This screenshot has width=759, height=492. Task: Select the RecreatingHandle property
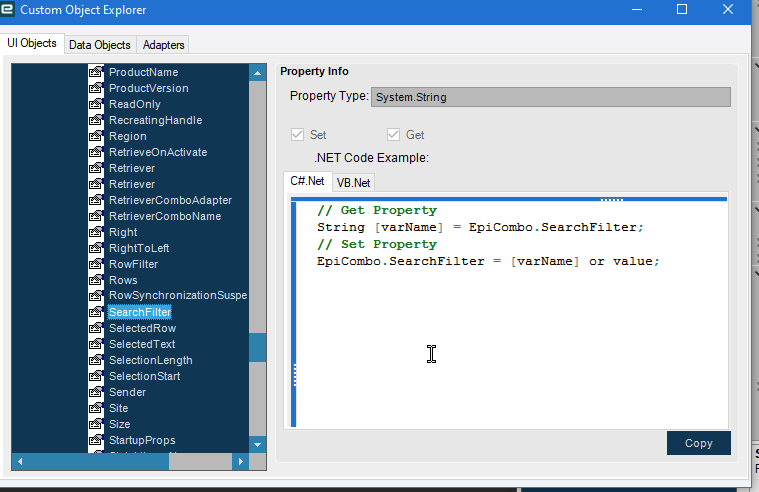pos(155,120)
